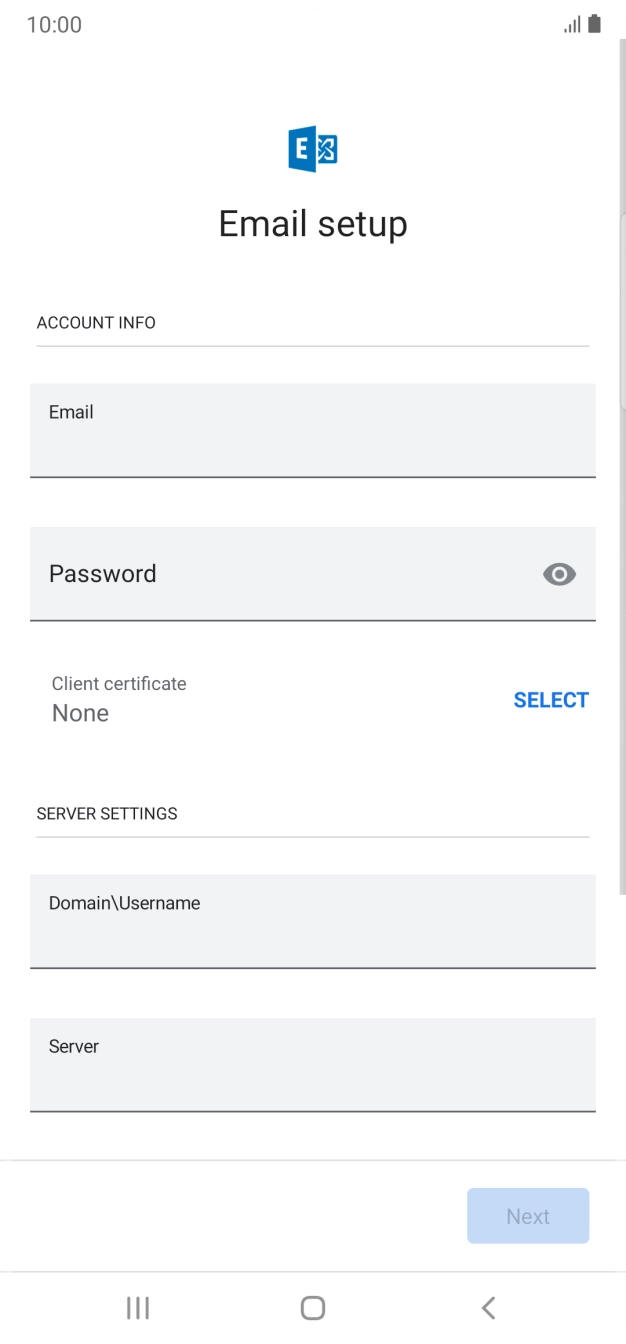The width and height of the screenshot is (626, 1344).
Task: Click the ACCOUNT INFO section header
Action: [x=96, y=322]
